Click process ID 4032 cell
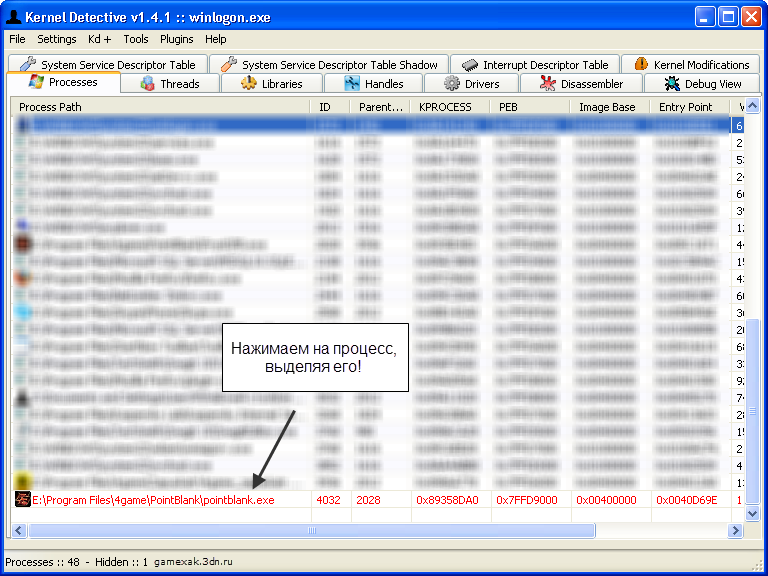This screenshot has width=768, height=576. pos(328,500)
